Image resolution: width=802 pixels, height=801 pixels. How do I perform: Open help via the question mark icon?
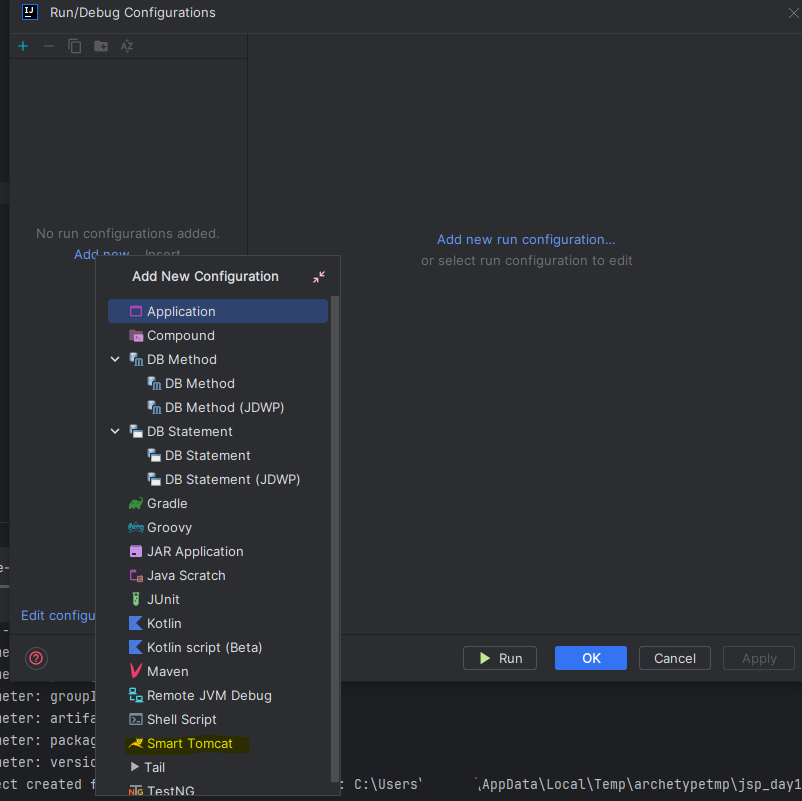pyautogui.click(x=36, y=658)
